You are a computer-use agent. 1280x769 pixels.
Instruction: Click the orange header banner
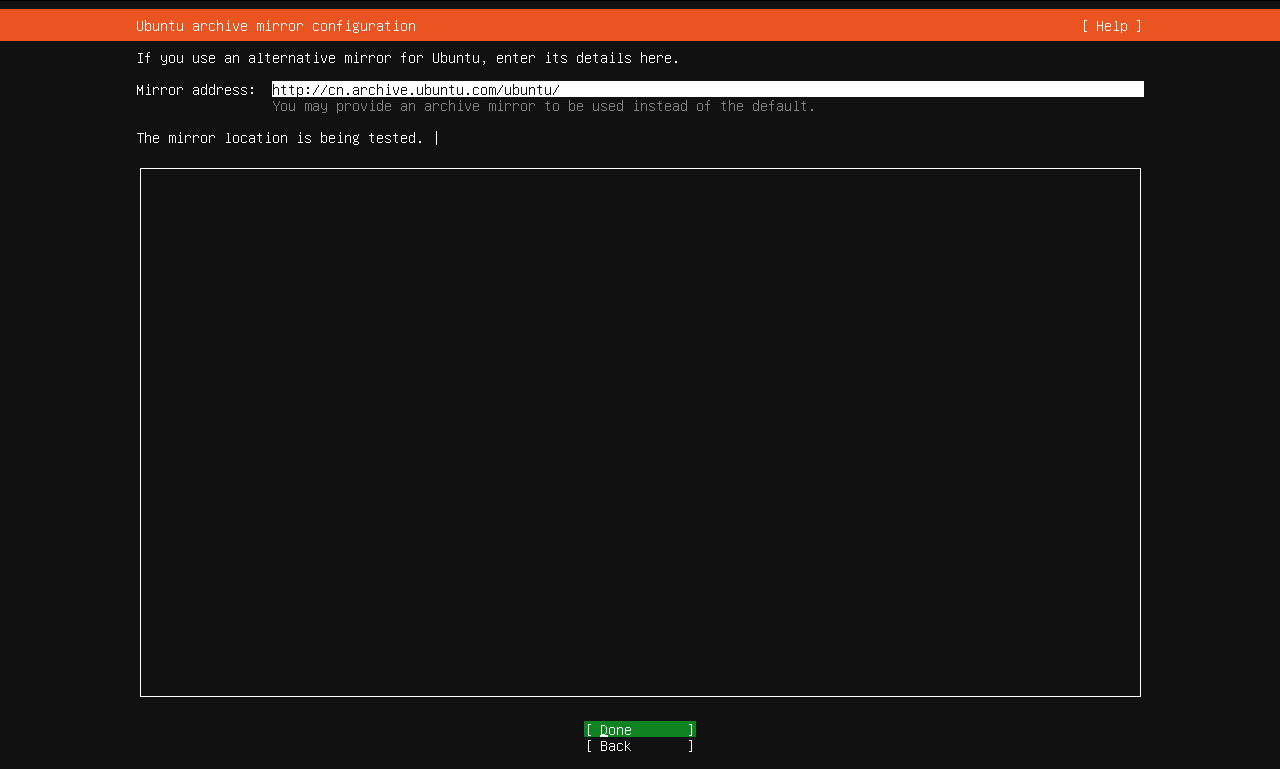click(x=640, y=25)
